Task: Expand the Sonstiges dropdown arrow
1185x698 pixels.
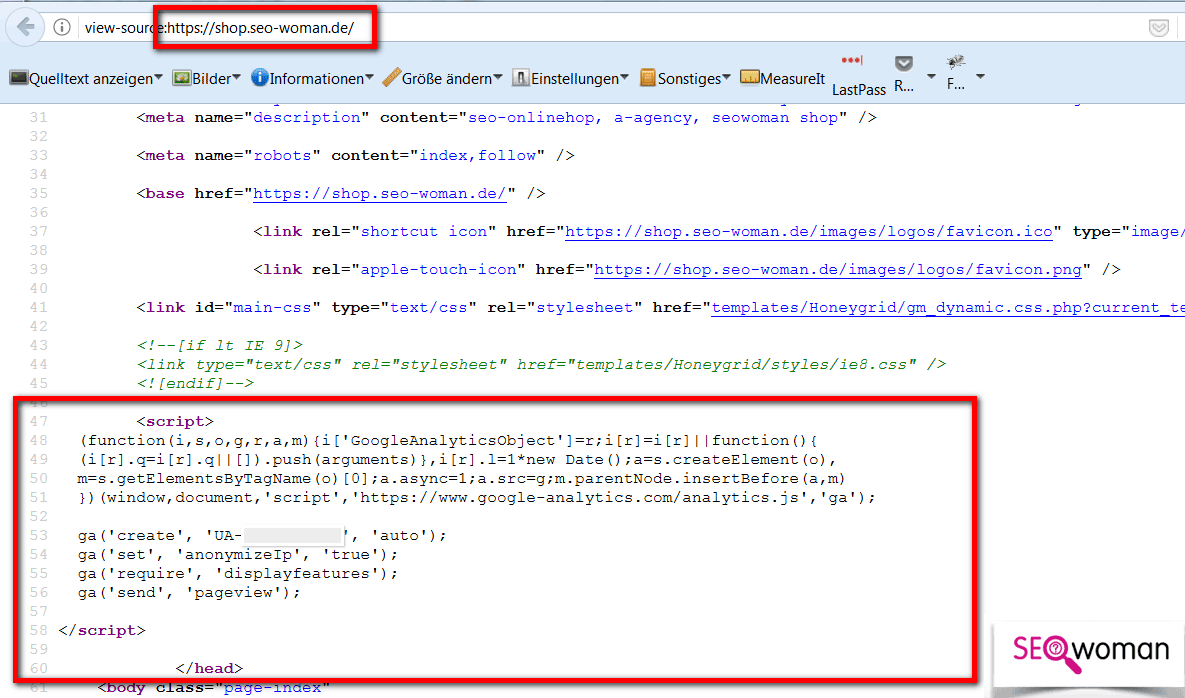Action: (x=726, y=78)
